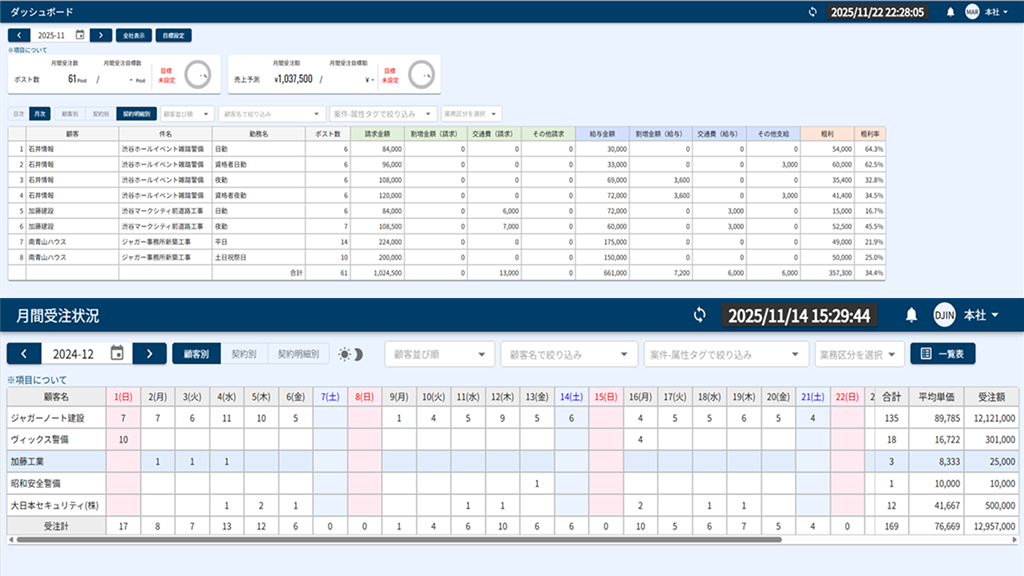This screenshot has width=1024, height=576.
Task: Click the 給与金額 column header
Action: (x=602, y=133)
